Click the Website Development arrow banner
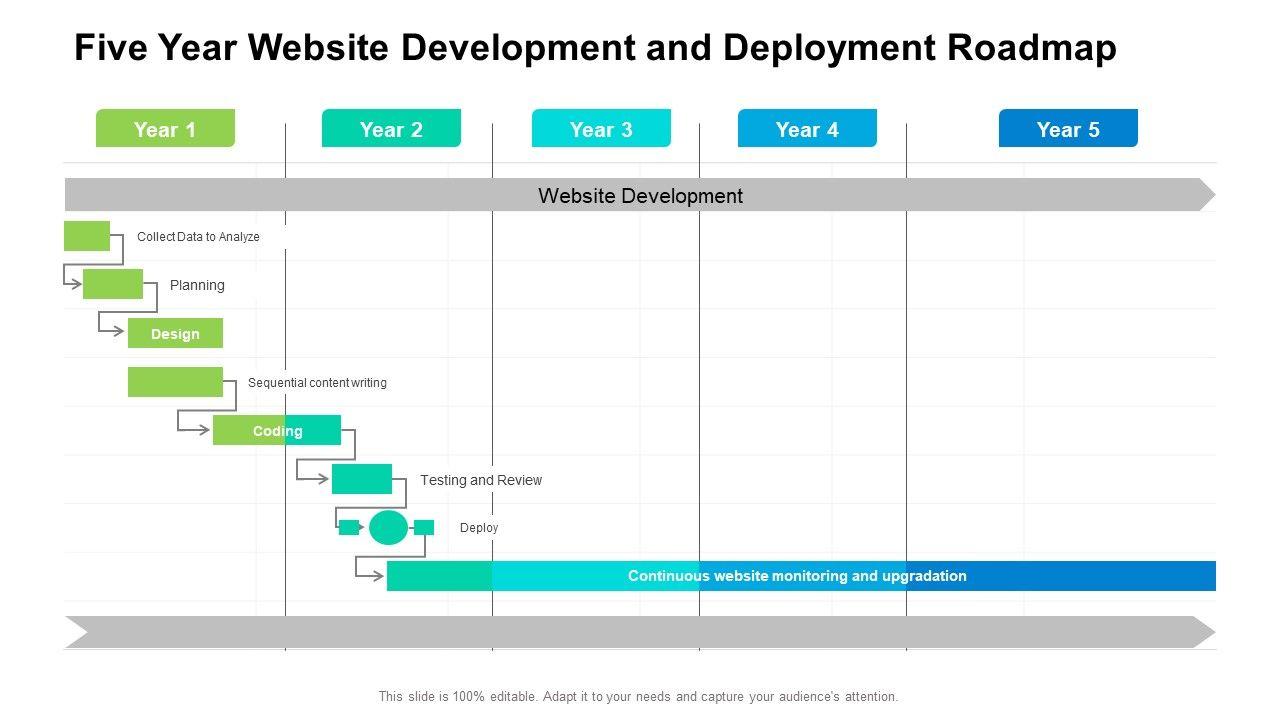Viewport: 1280px width, 720px height. (640, 195)
